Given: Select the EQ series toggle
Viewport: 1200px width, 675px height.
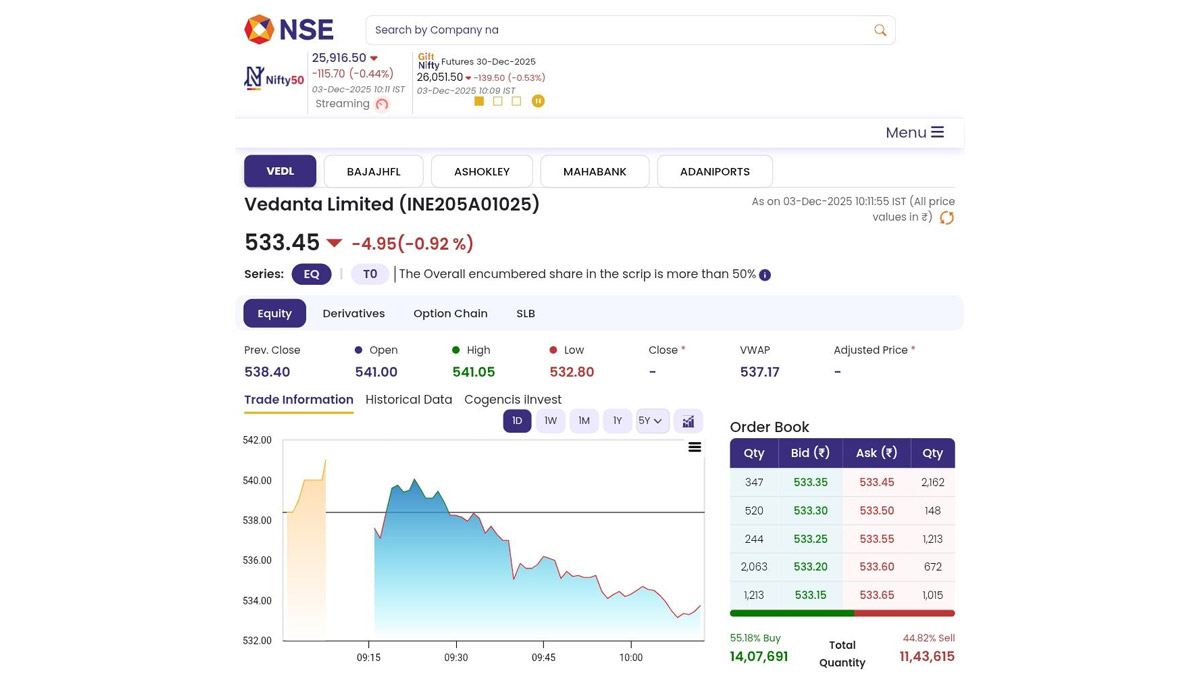Looking at the screenshot, I should coord(311,274).
